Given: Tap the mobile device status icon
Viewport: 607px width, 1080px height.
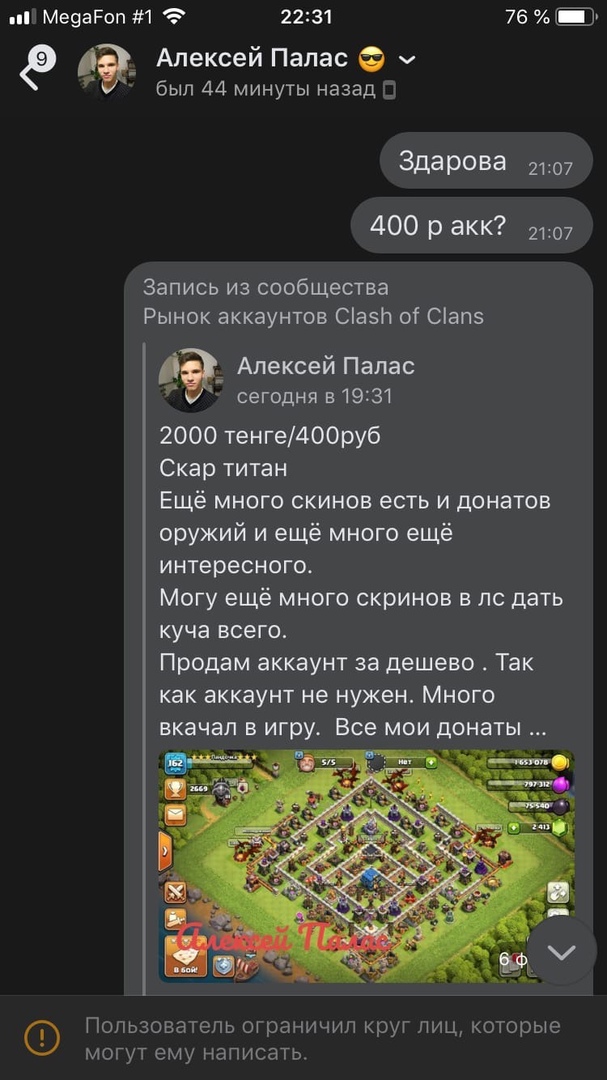Looking at the screenshot, I should 389,90.
